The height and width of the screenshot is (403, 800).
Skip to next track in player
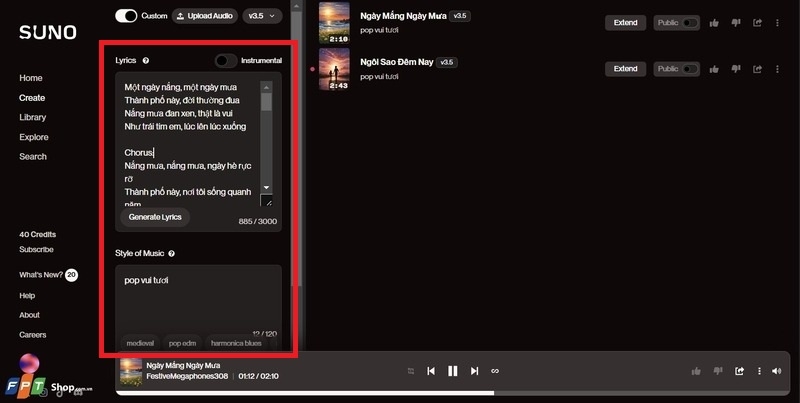tap(474, 371)
